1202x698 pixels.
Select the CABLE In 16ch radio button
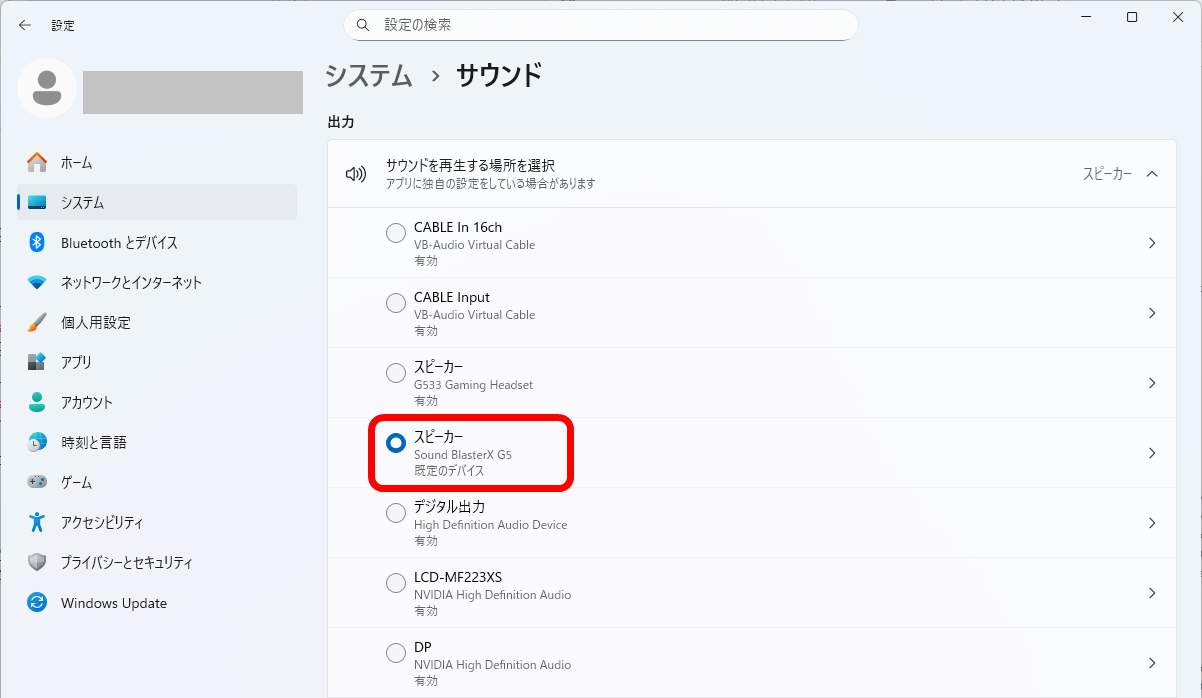coord(396,233)
